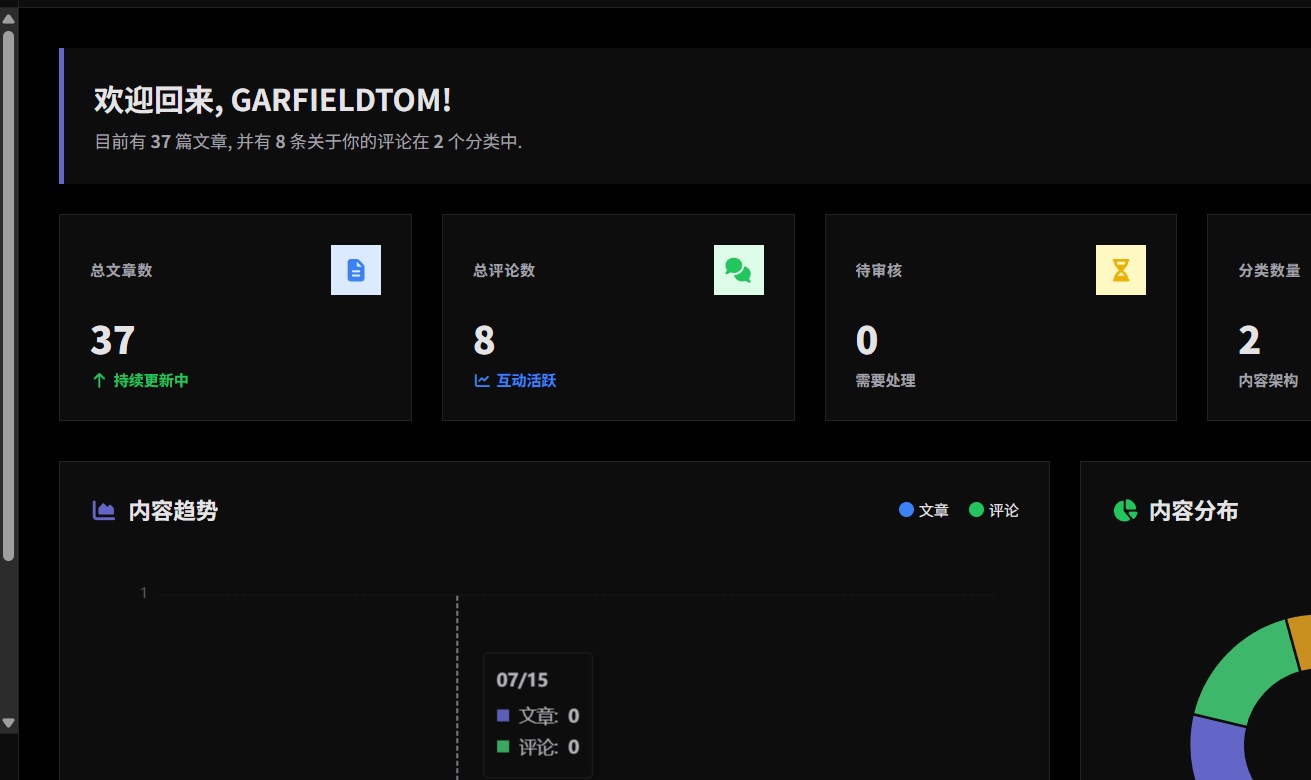
Task: Click the 需要处理 text
Action: [886, 381]
